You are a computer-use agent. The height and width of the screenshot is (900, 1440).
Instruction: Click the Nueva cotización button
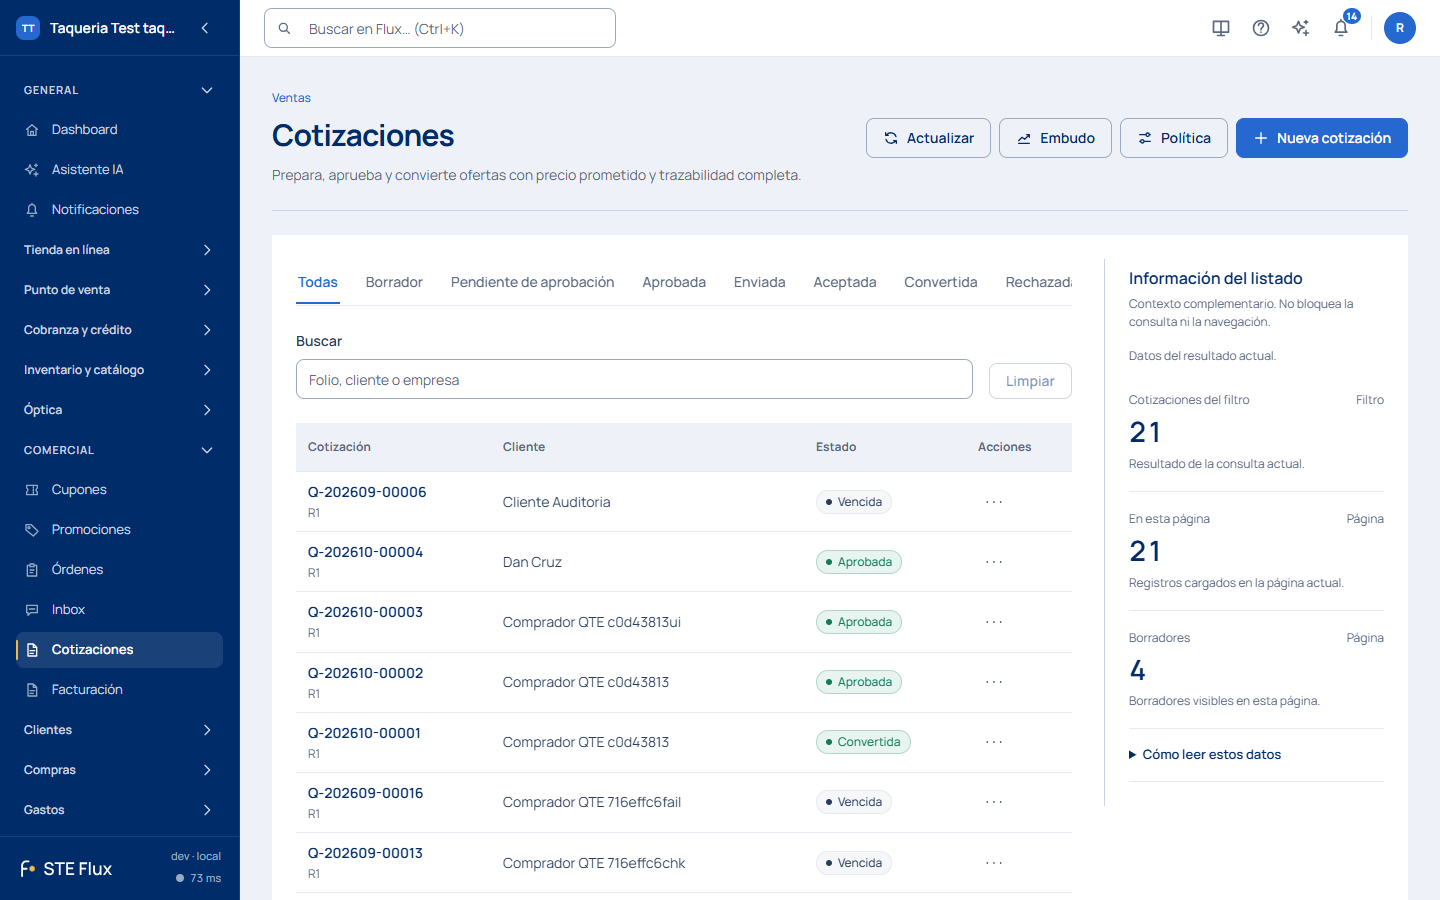(x=1322, y=138)
